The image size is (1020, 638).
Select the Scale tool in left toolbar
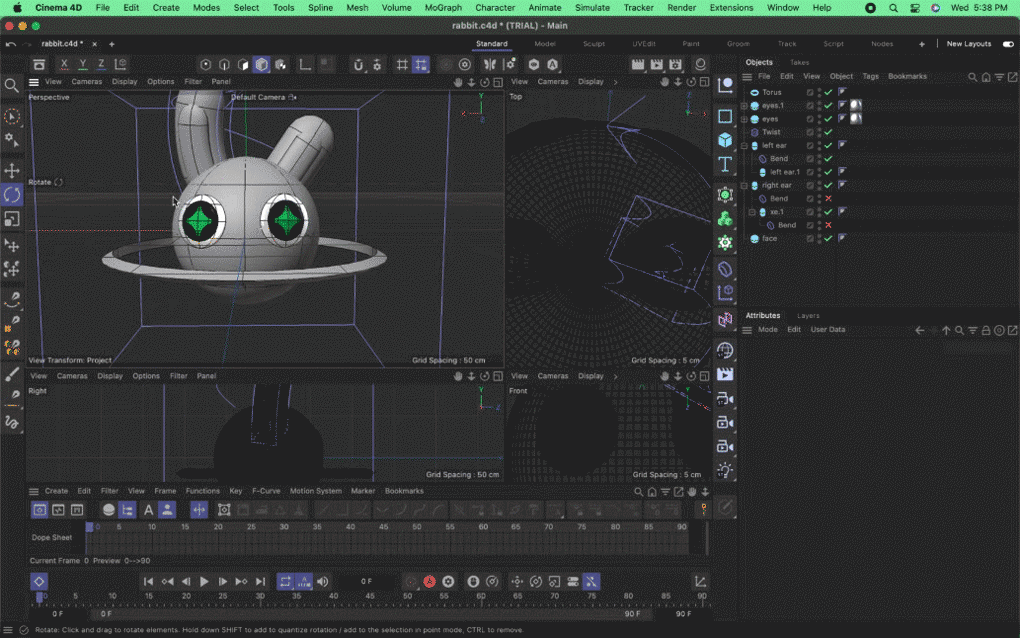[12, 219]
